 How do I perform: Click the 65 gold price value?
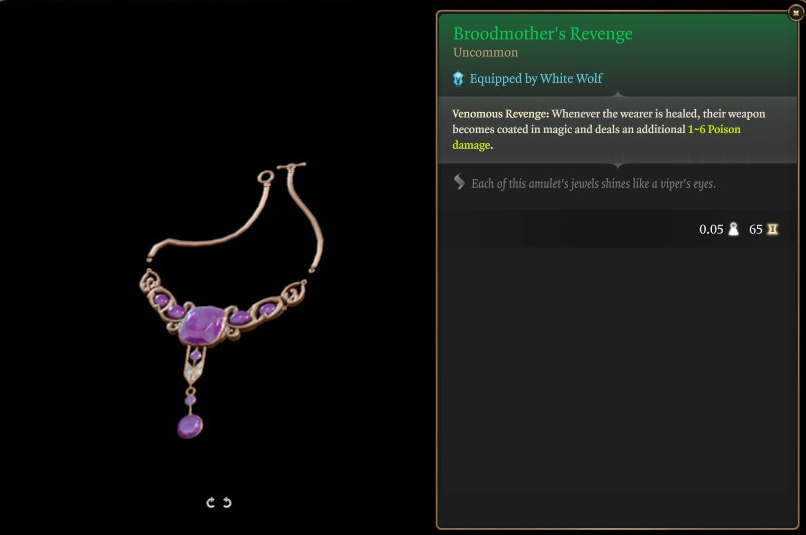(756, 229)
